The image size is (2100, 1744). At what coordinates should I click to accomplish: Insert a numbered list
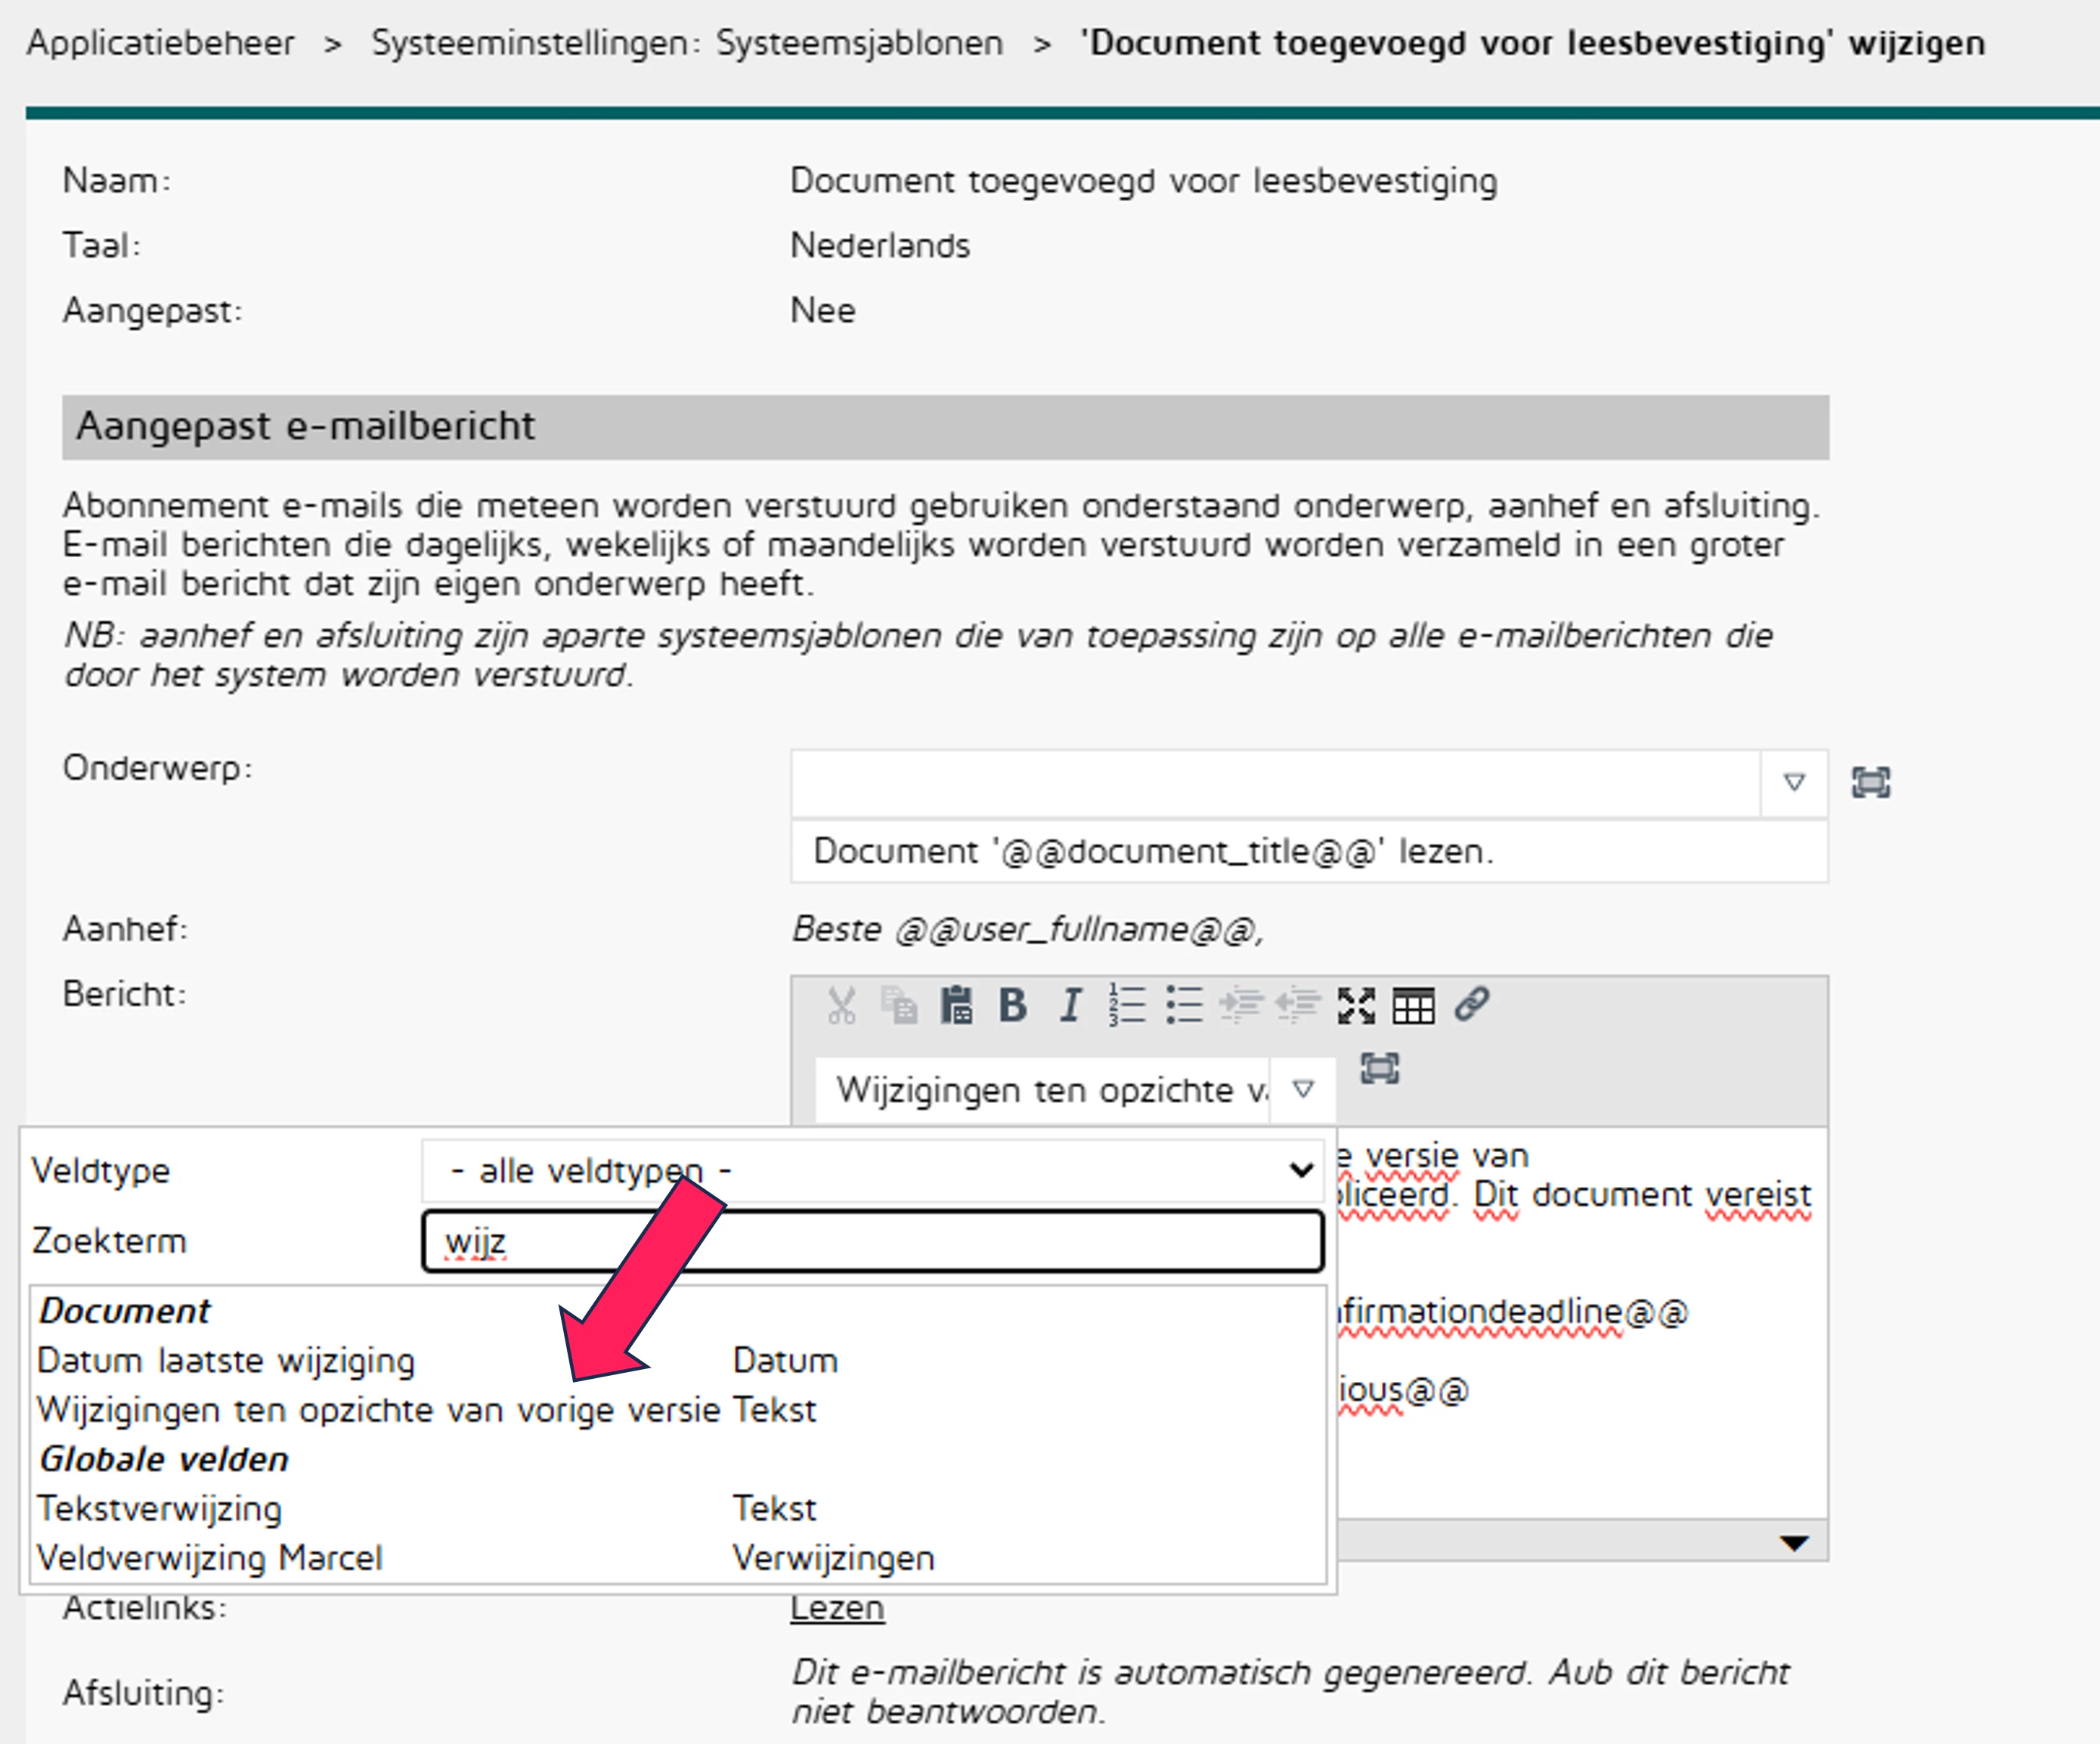pyautogui.click(x=1127, y=1005)
